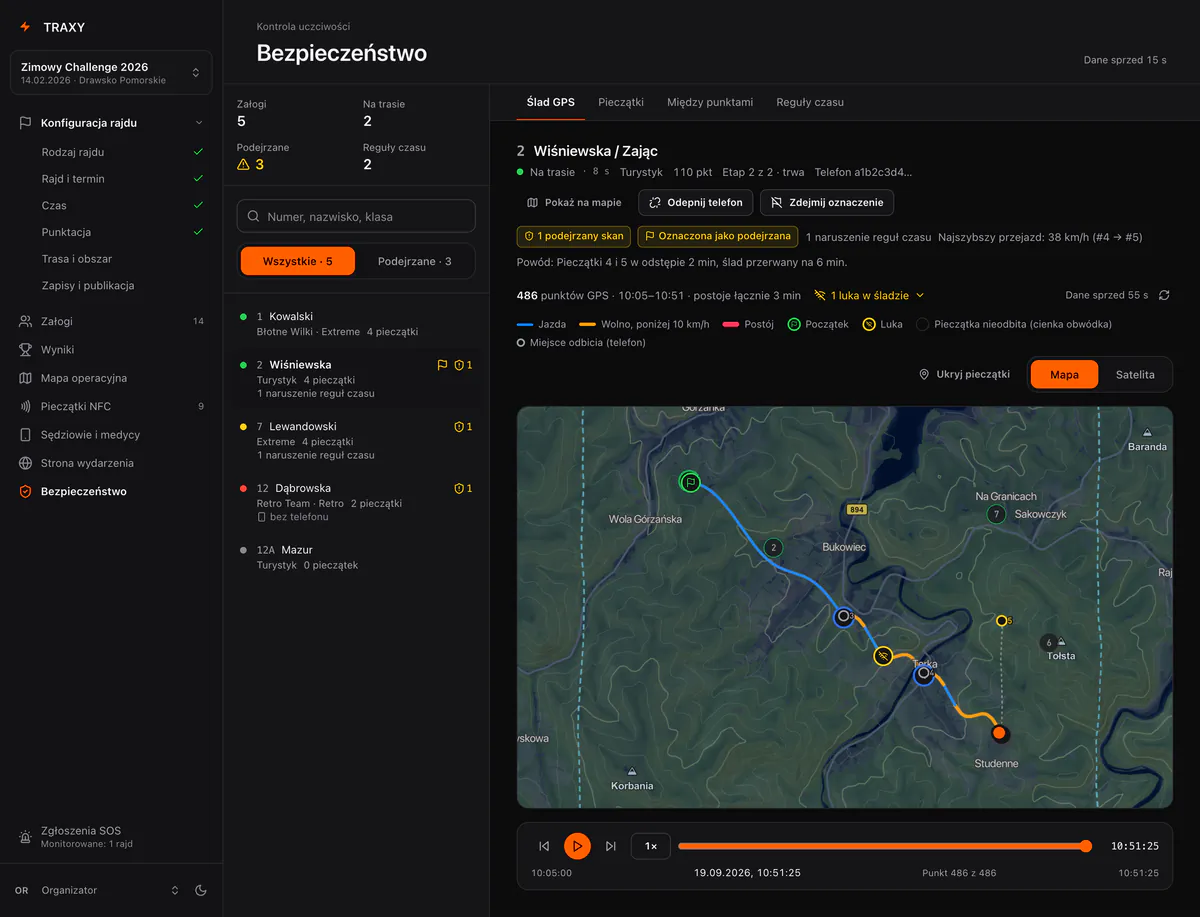Open Mapa operacyjna in sidebar

pos(111,378)
